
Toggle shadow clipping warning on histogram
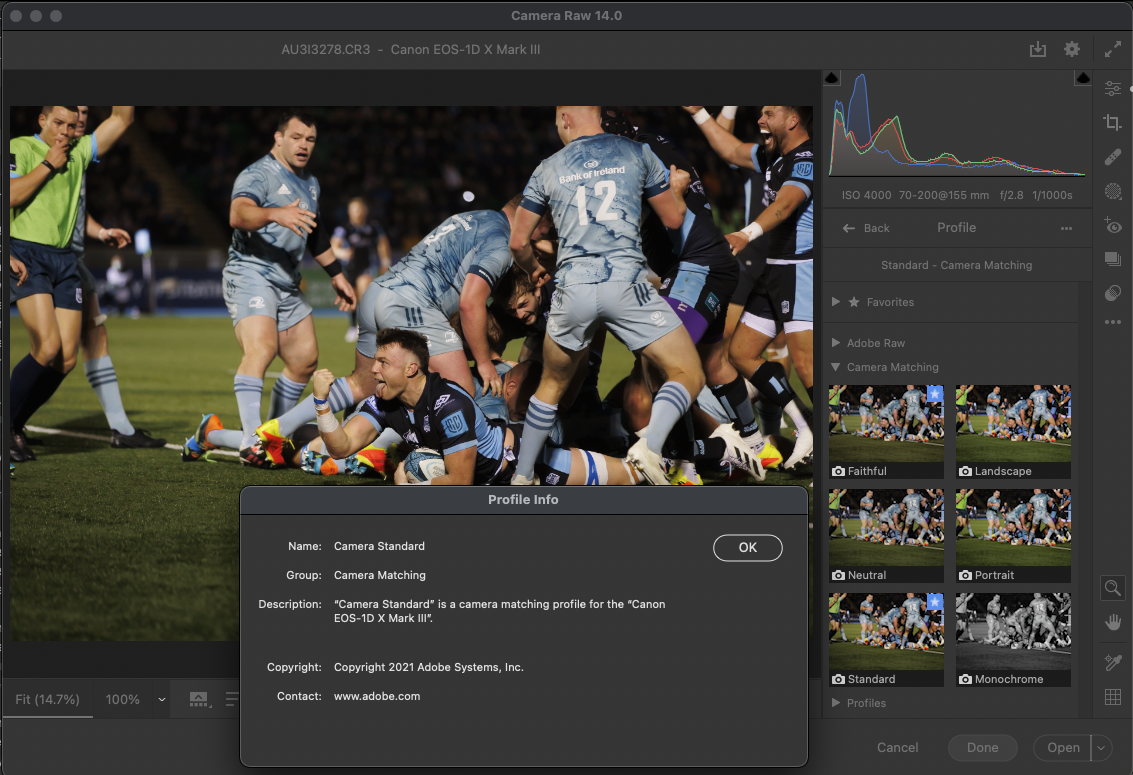831,76
